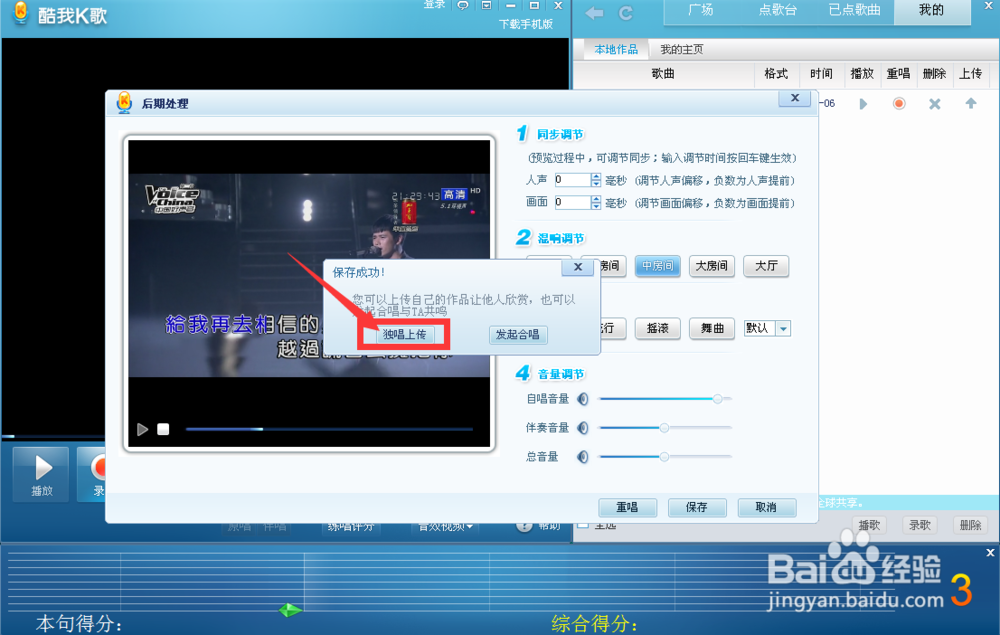
Task: Adjust the 伴奏音量 volume slider
Action: point(665,428)
